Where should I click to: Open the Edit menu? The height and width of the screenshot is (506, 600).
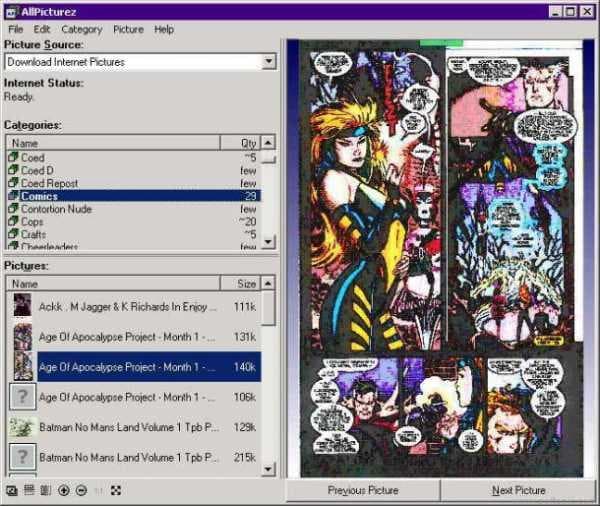(x=42, y=29)
